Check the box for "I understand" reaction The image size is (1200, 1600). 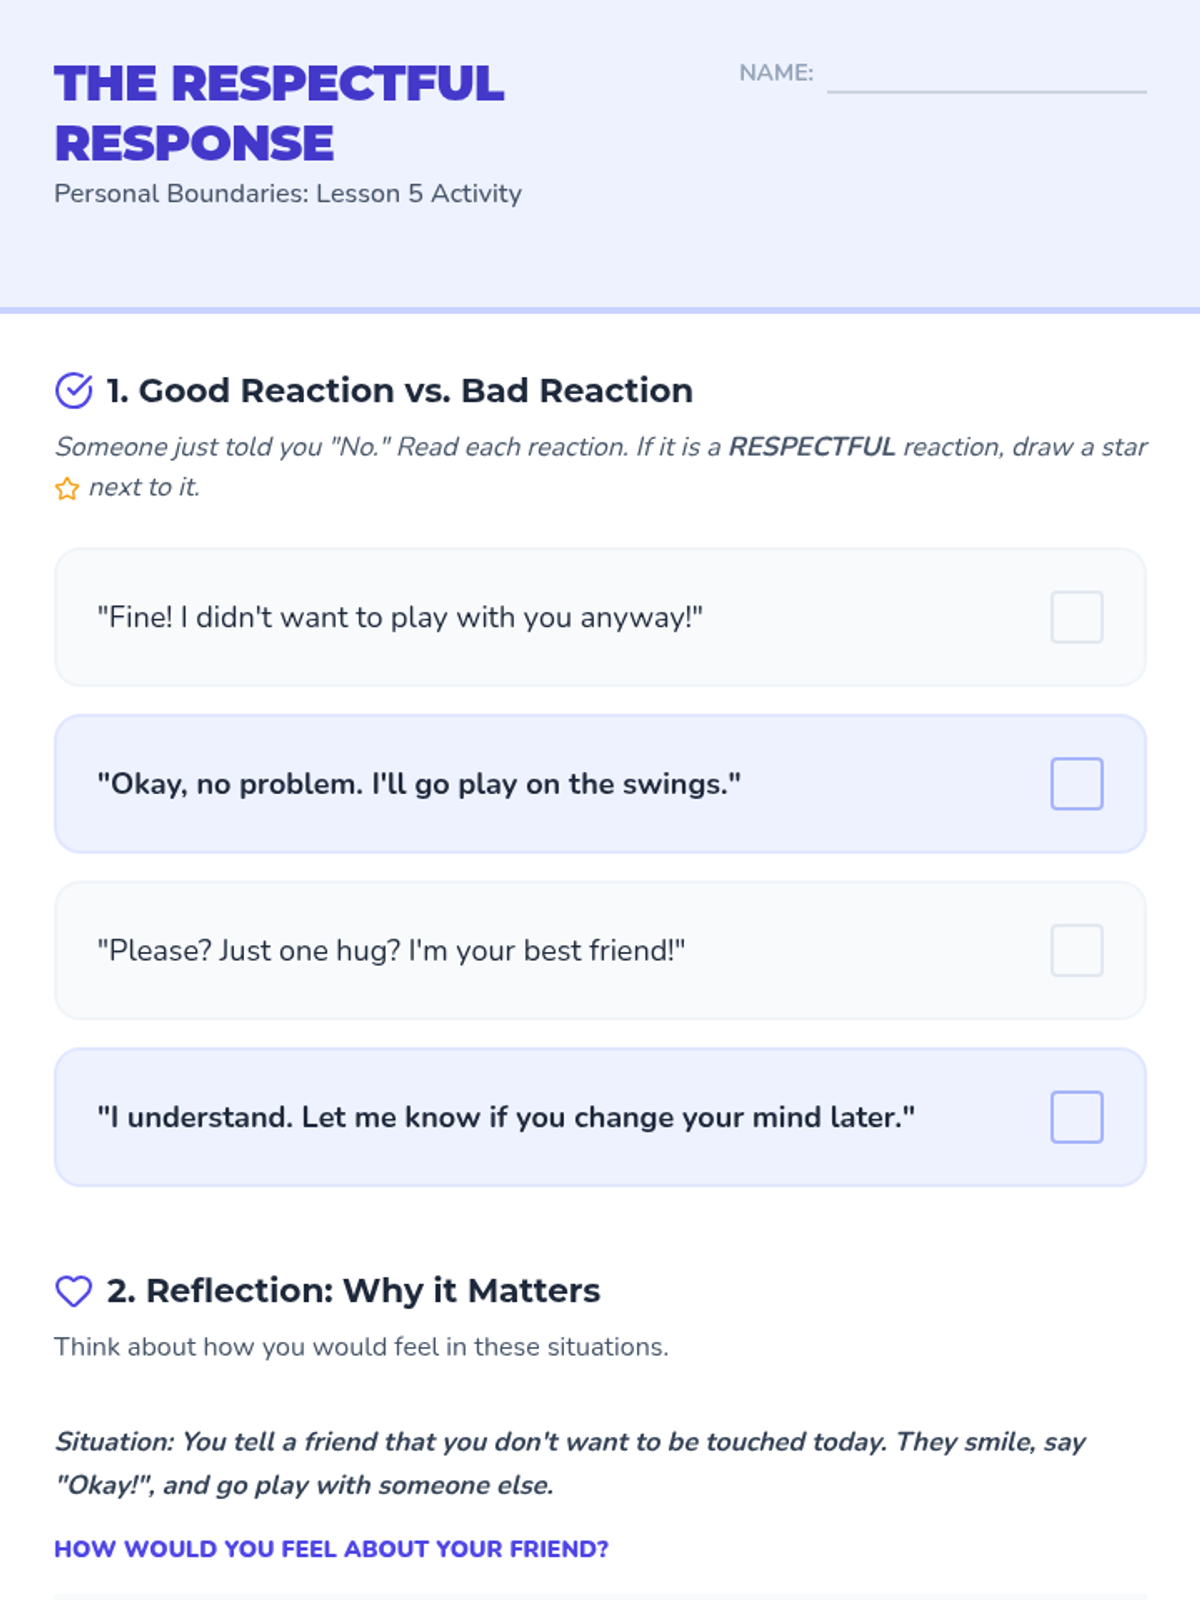(x=1077, y=1117)
